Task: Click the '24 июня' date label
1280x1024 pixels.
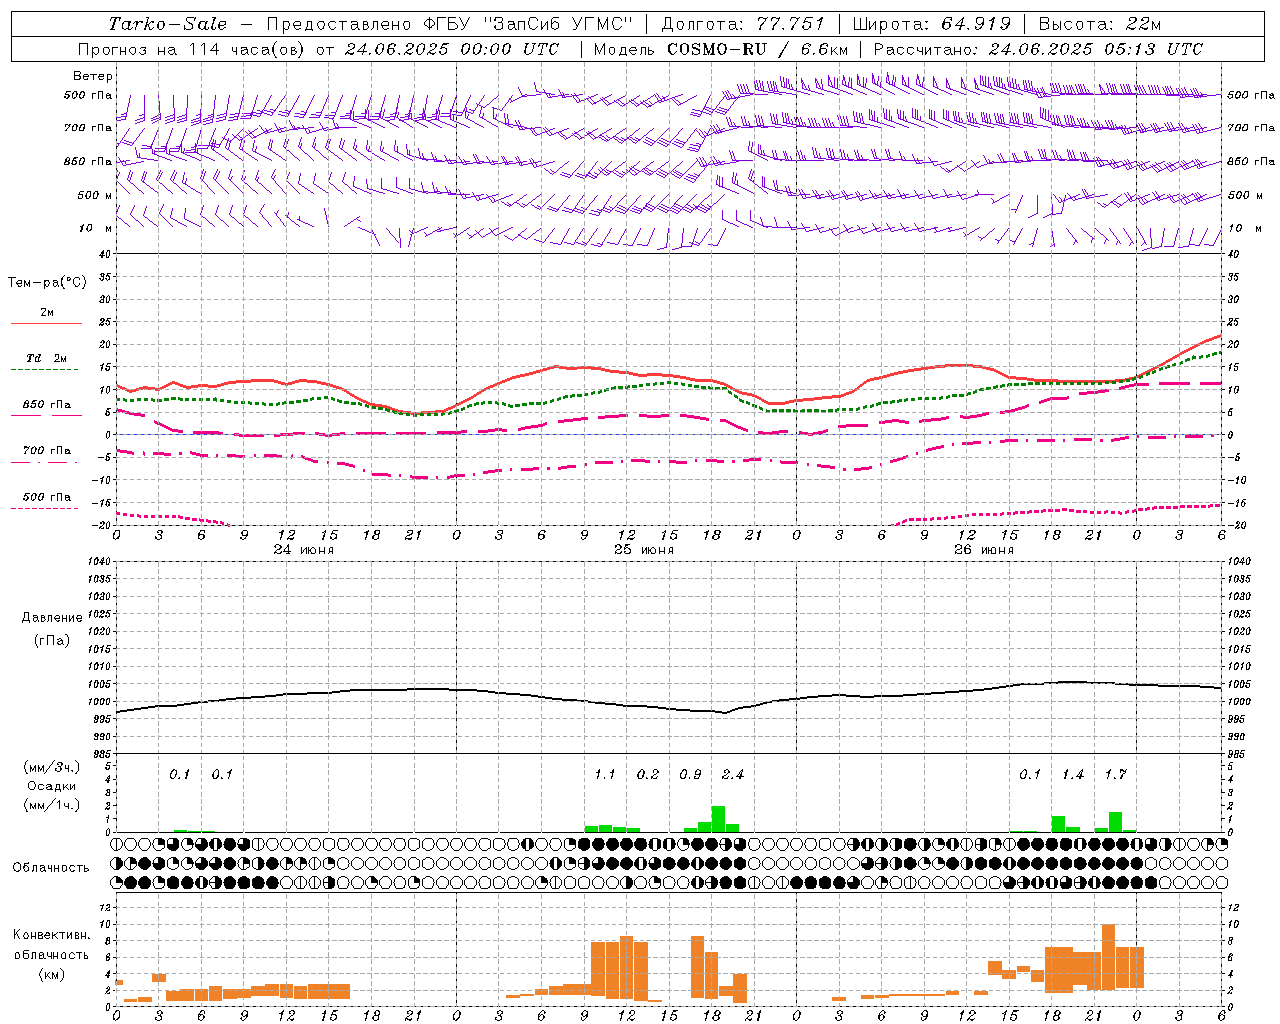Action: click(x=304, y=550)
